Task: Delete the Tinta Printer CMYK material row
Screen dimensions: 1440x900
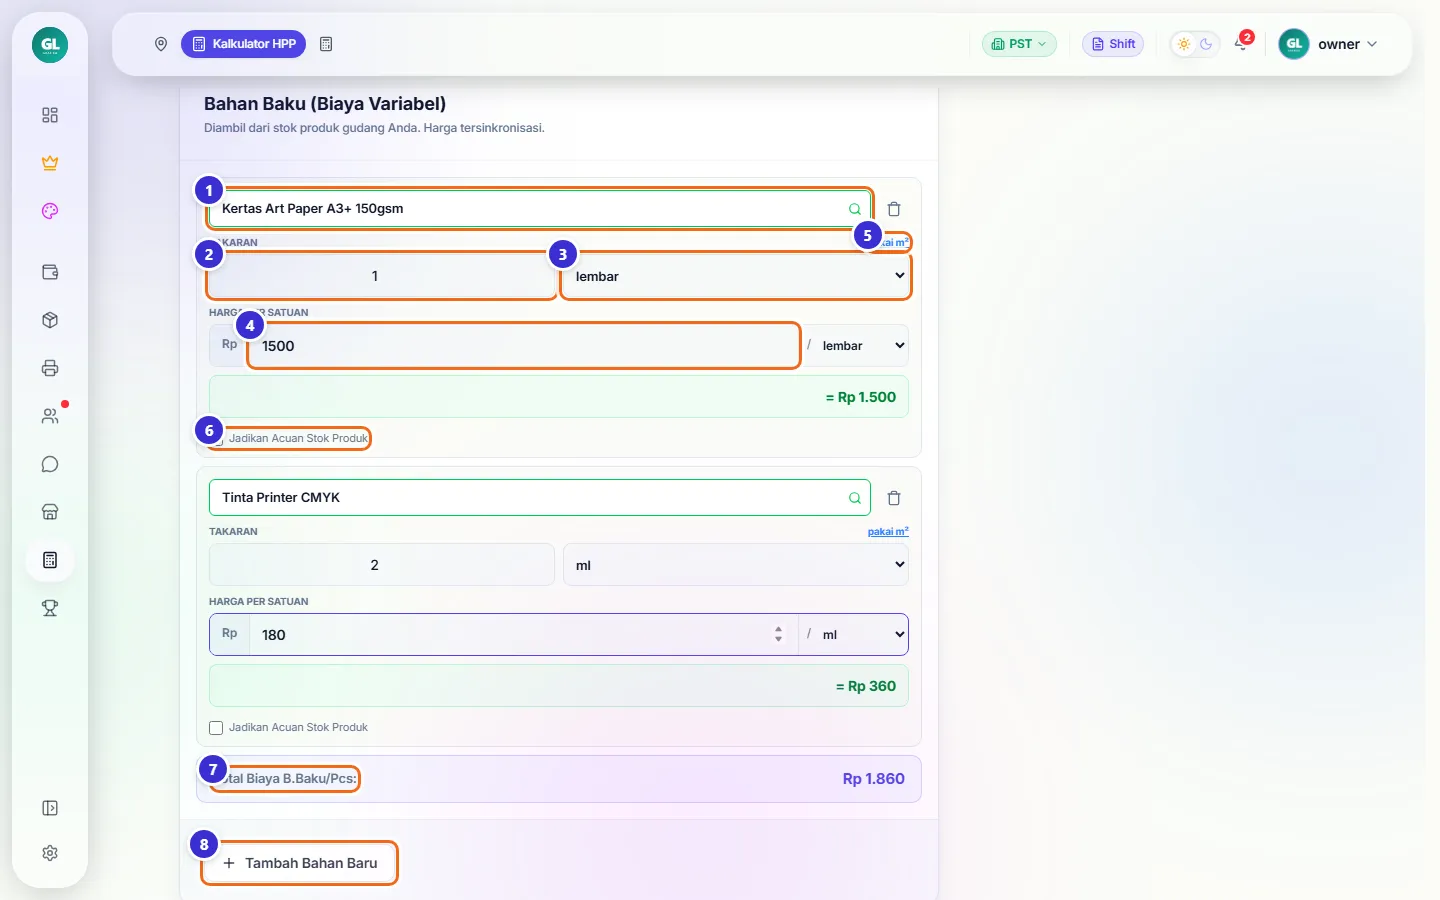Action: coord(894,498)
